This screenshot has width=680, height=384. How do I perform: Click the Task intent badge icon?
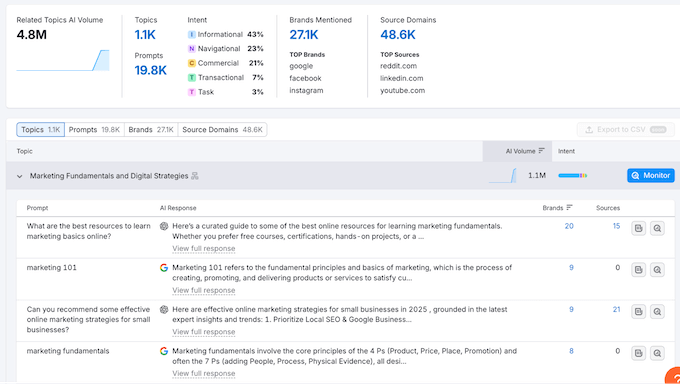point(192,92)
